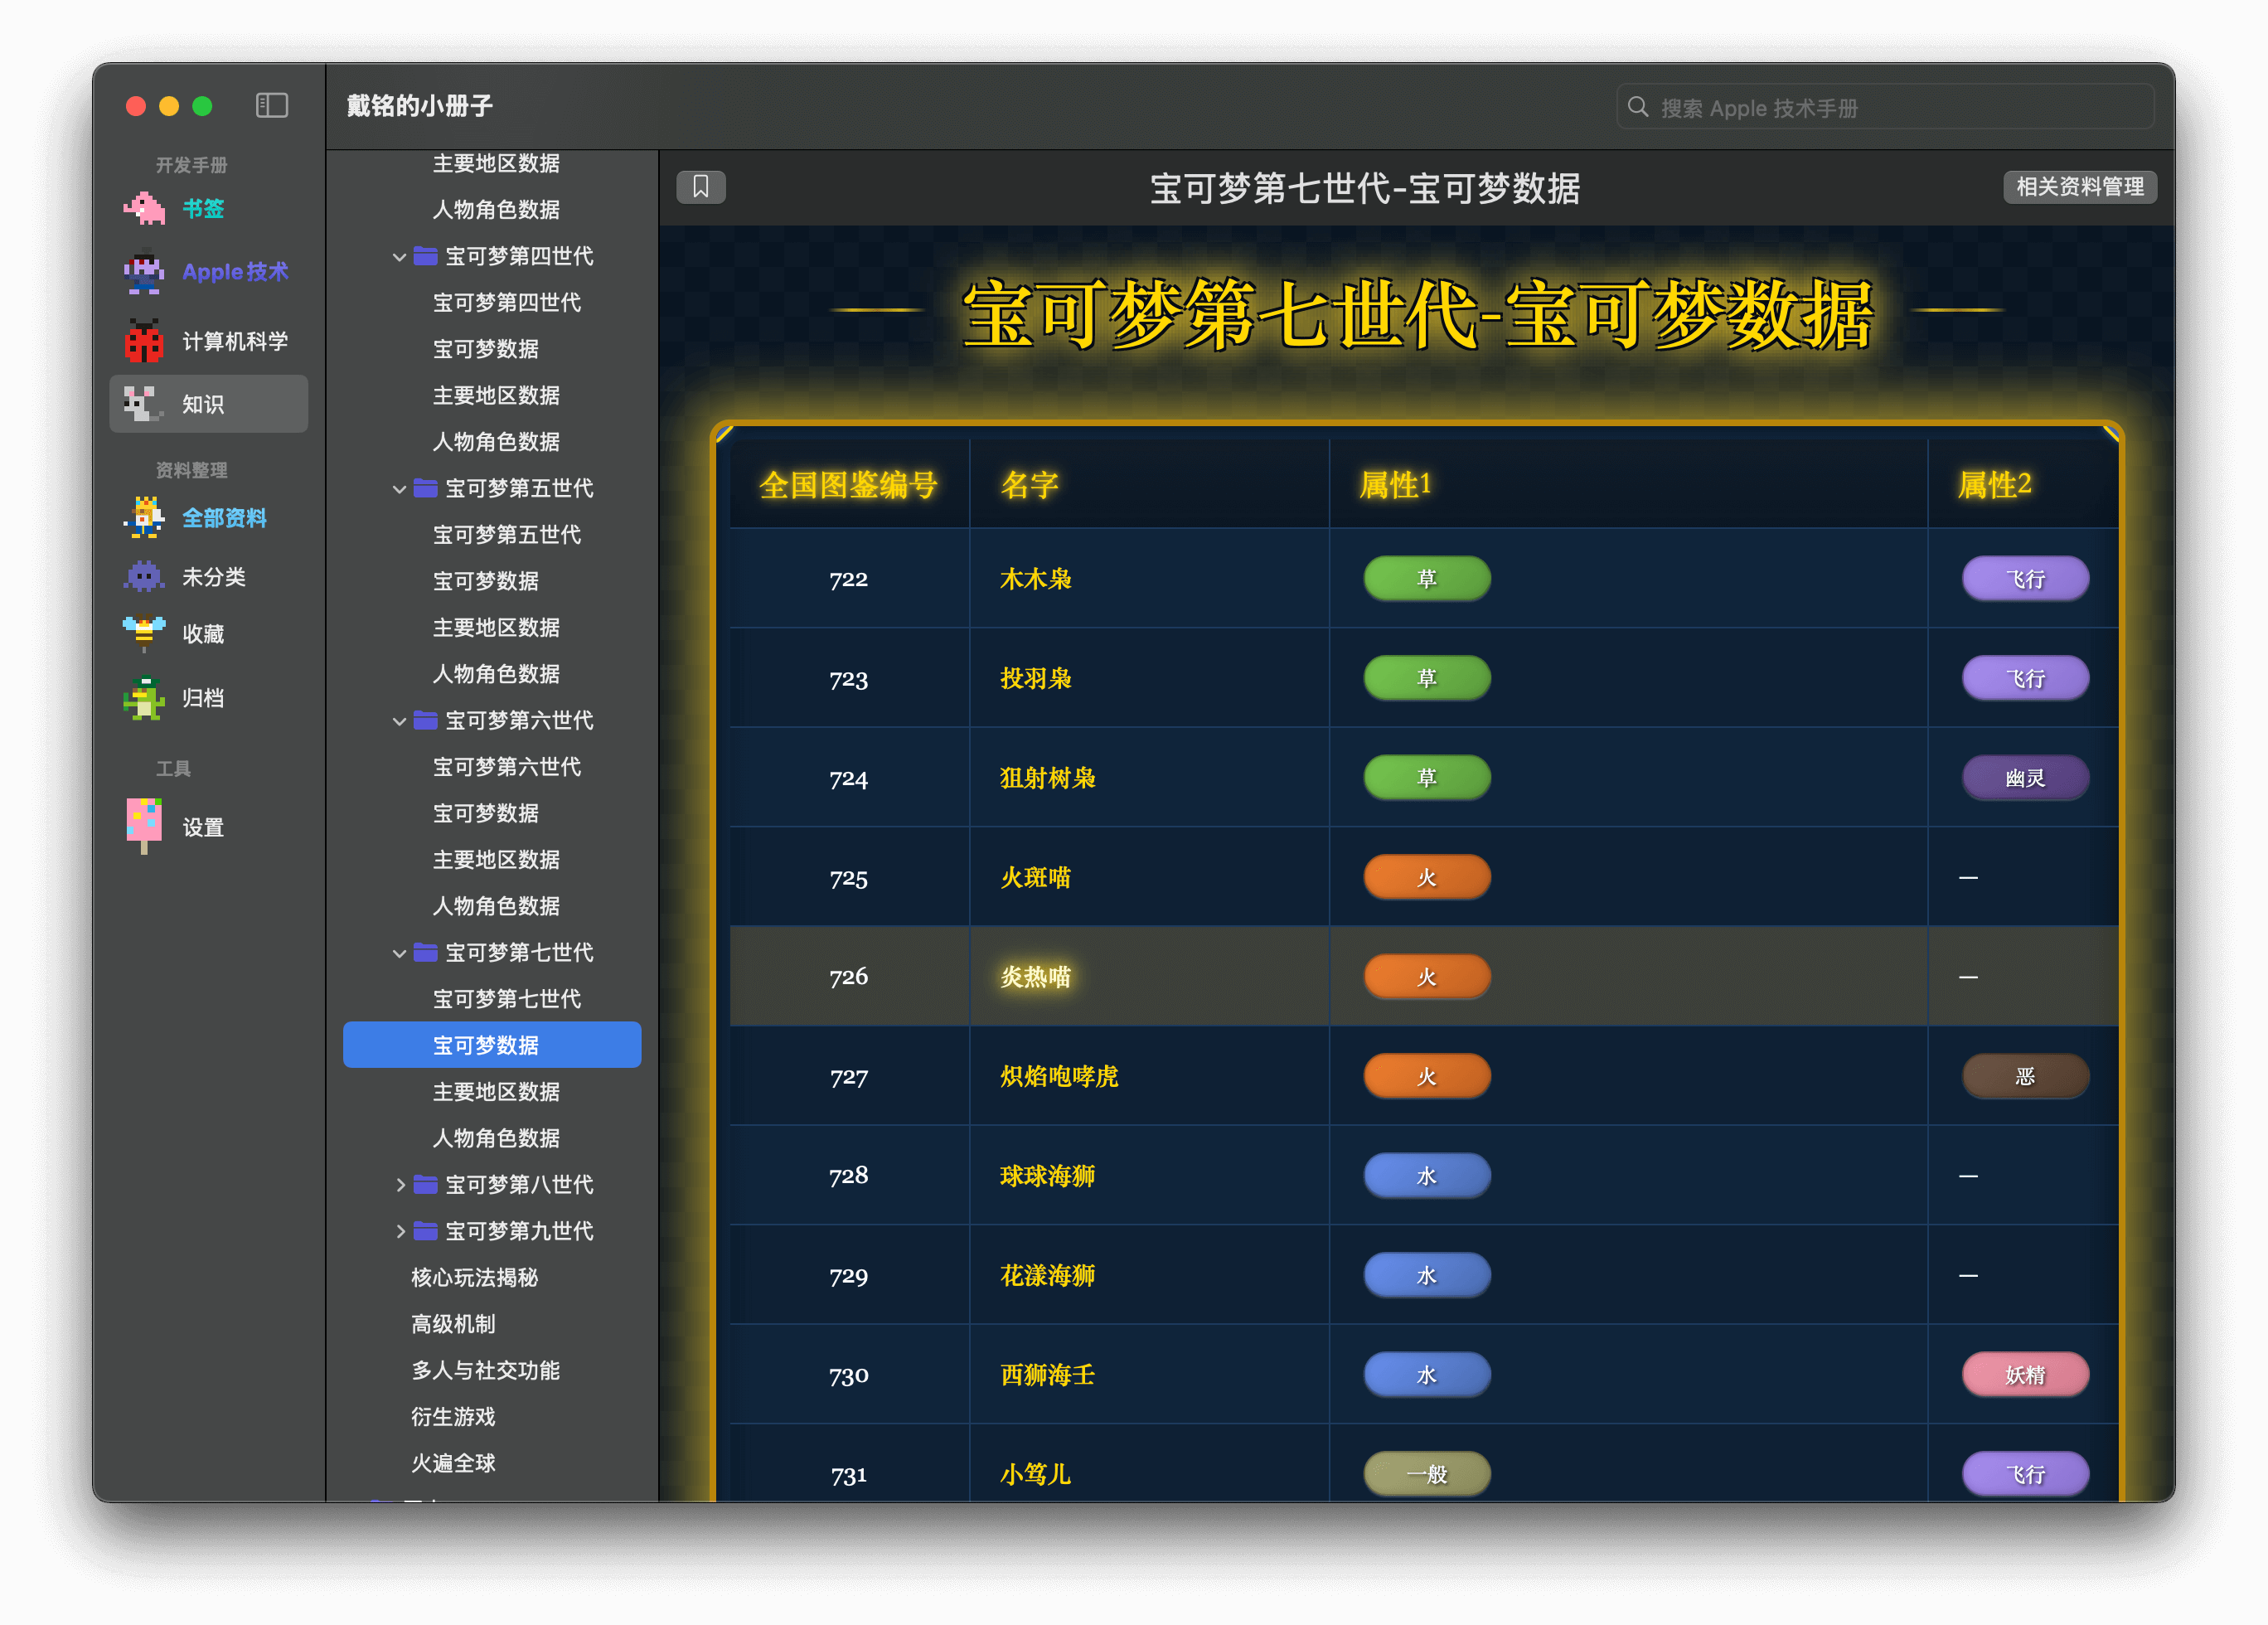The image size is (2268, 1625).
Task: Toggle the sidebar panel icon
Action: point(272,106)
